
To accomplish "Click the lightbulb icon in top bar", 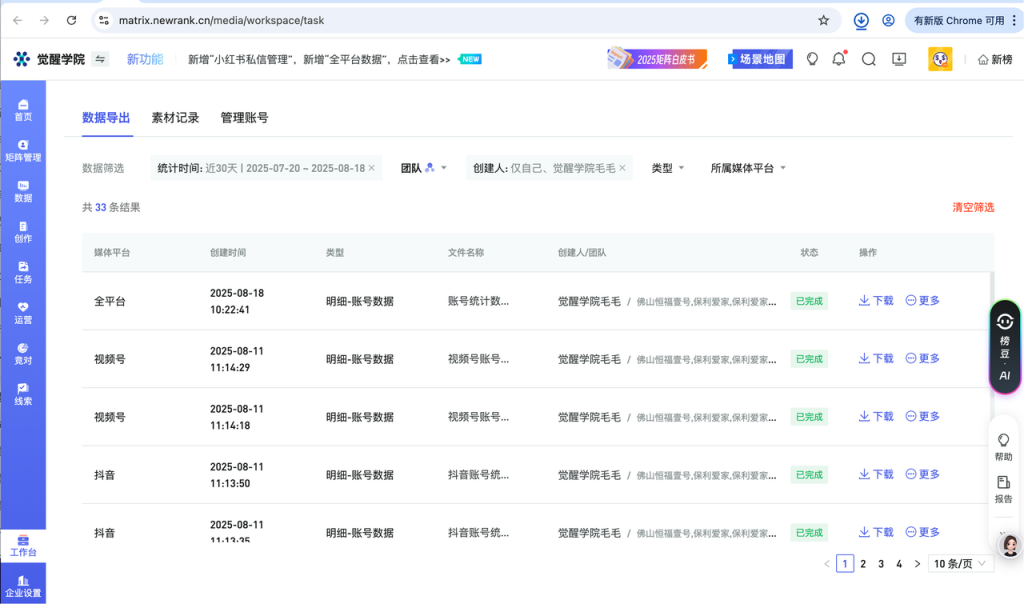I will pyautogui.click(x=812, y=59).
